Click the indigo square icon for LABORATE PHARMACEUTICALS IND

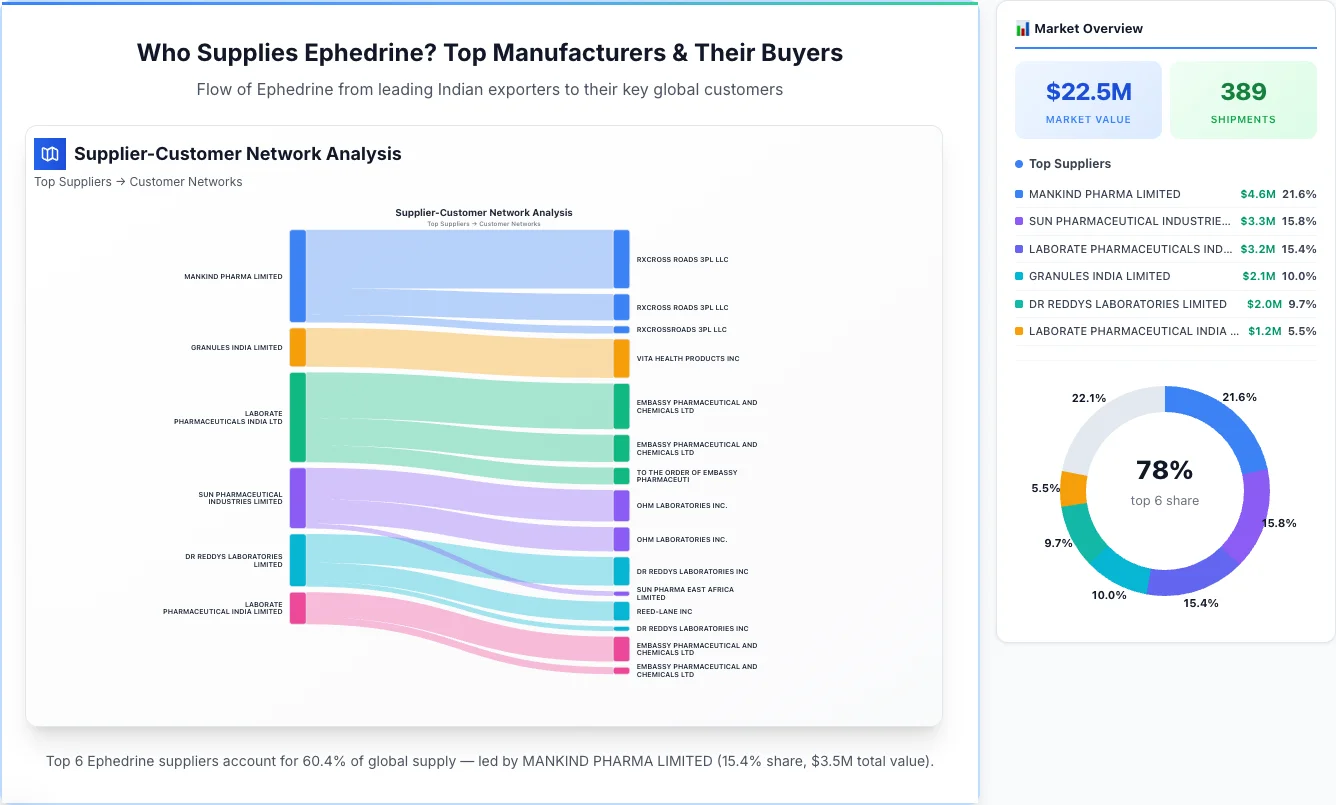[1019, 248]
